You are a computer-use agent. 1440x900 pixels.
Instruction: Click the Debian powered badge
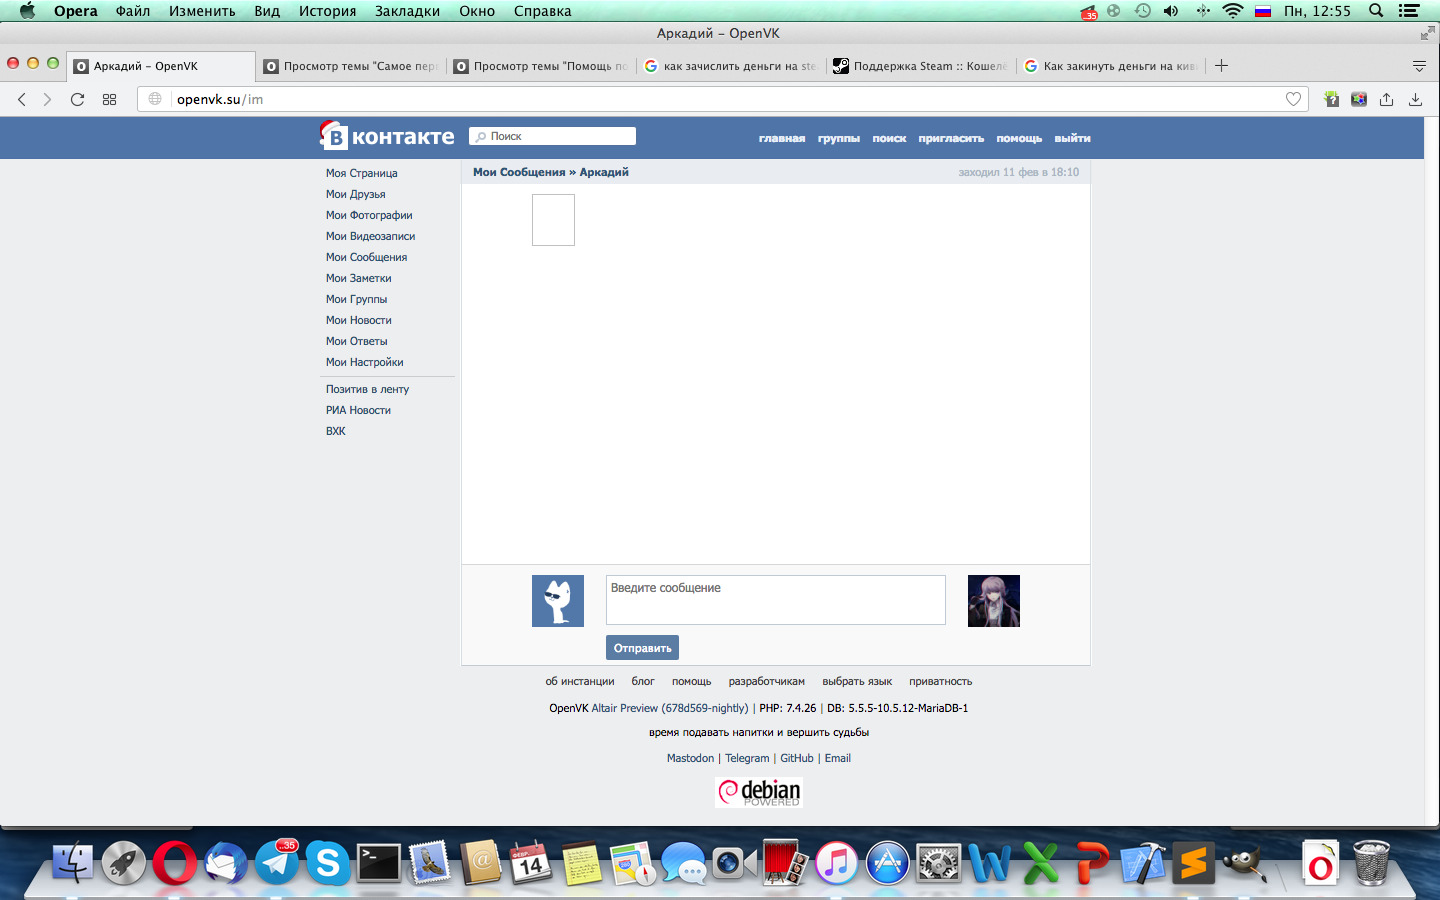click(759, 792)
